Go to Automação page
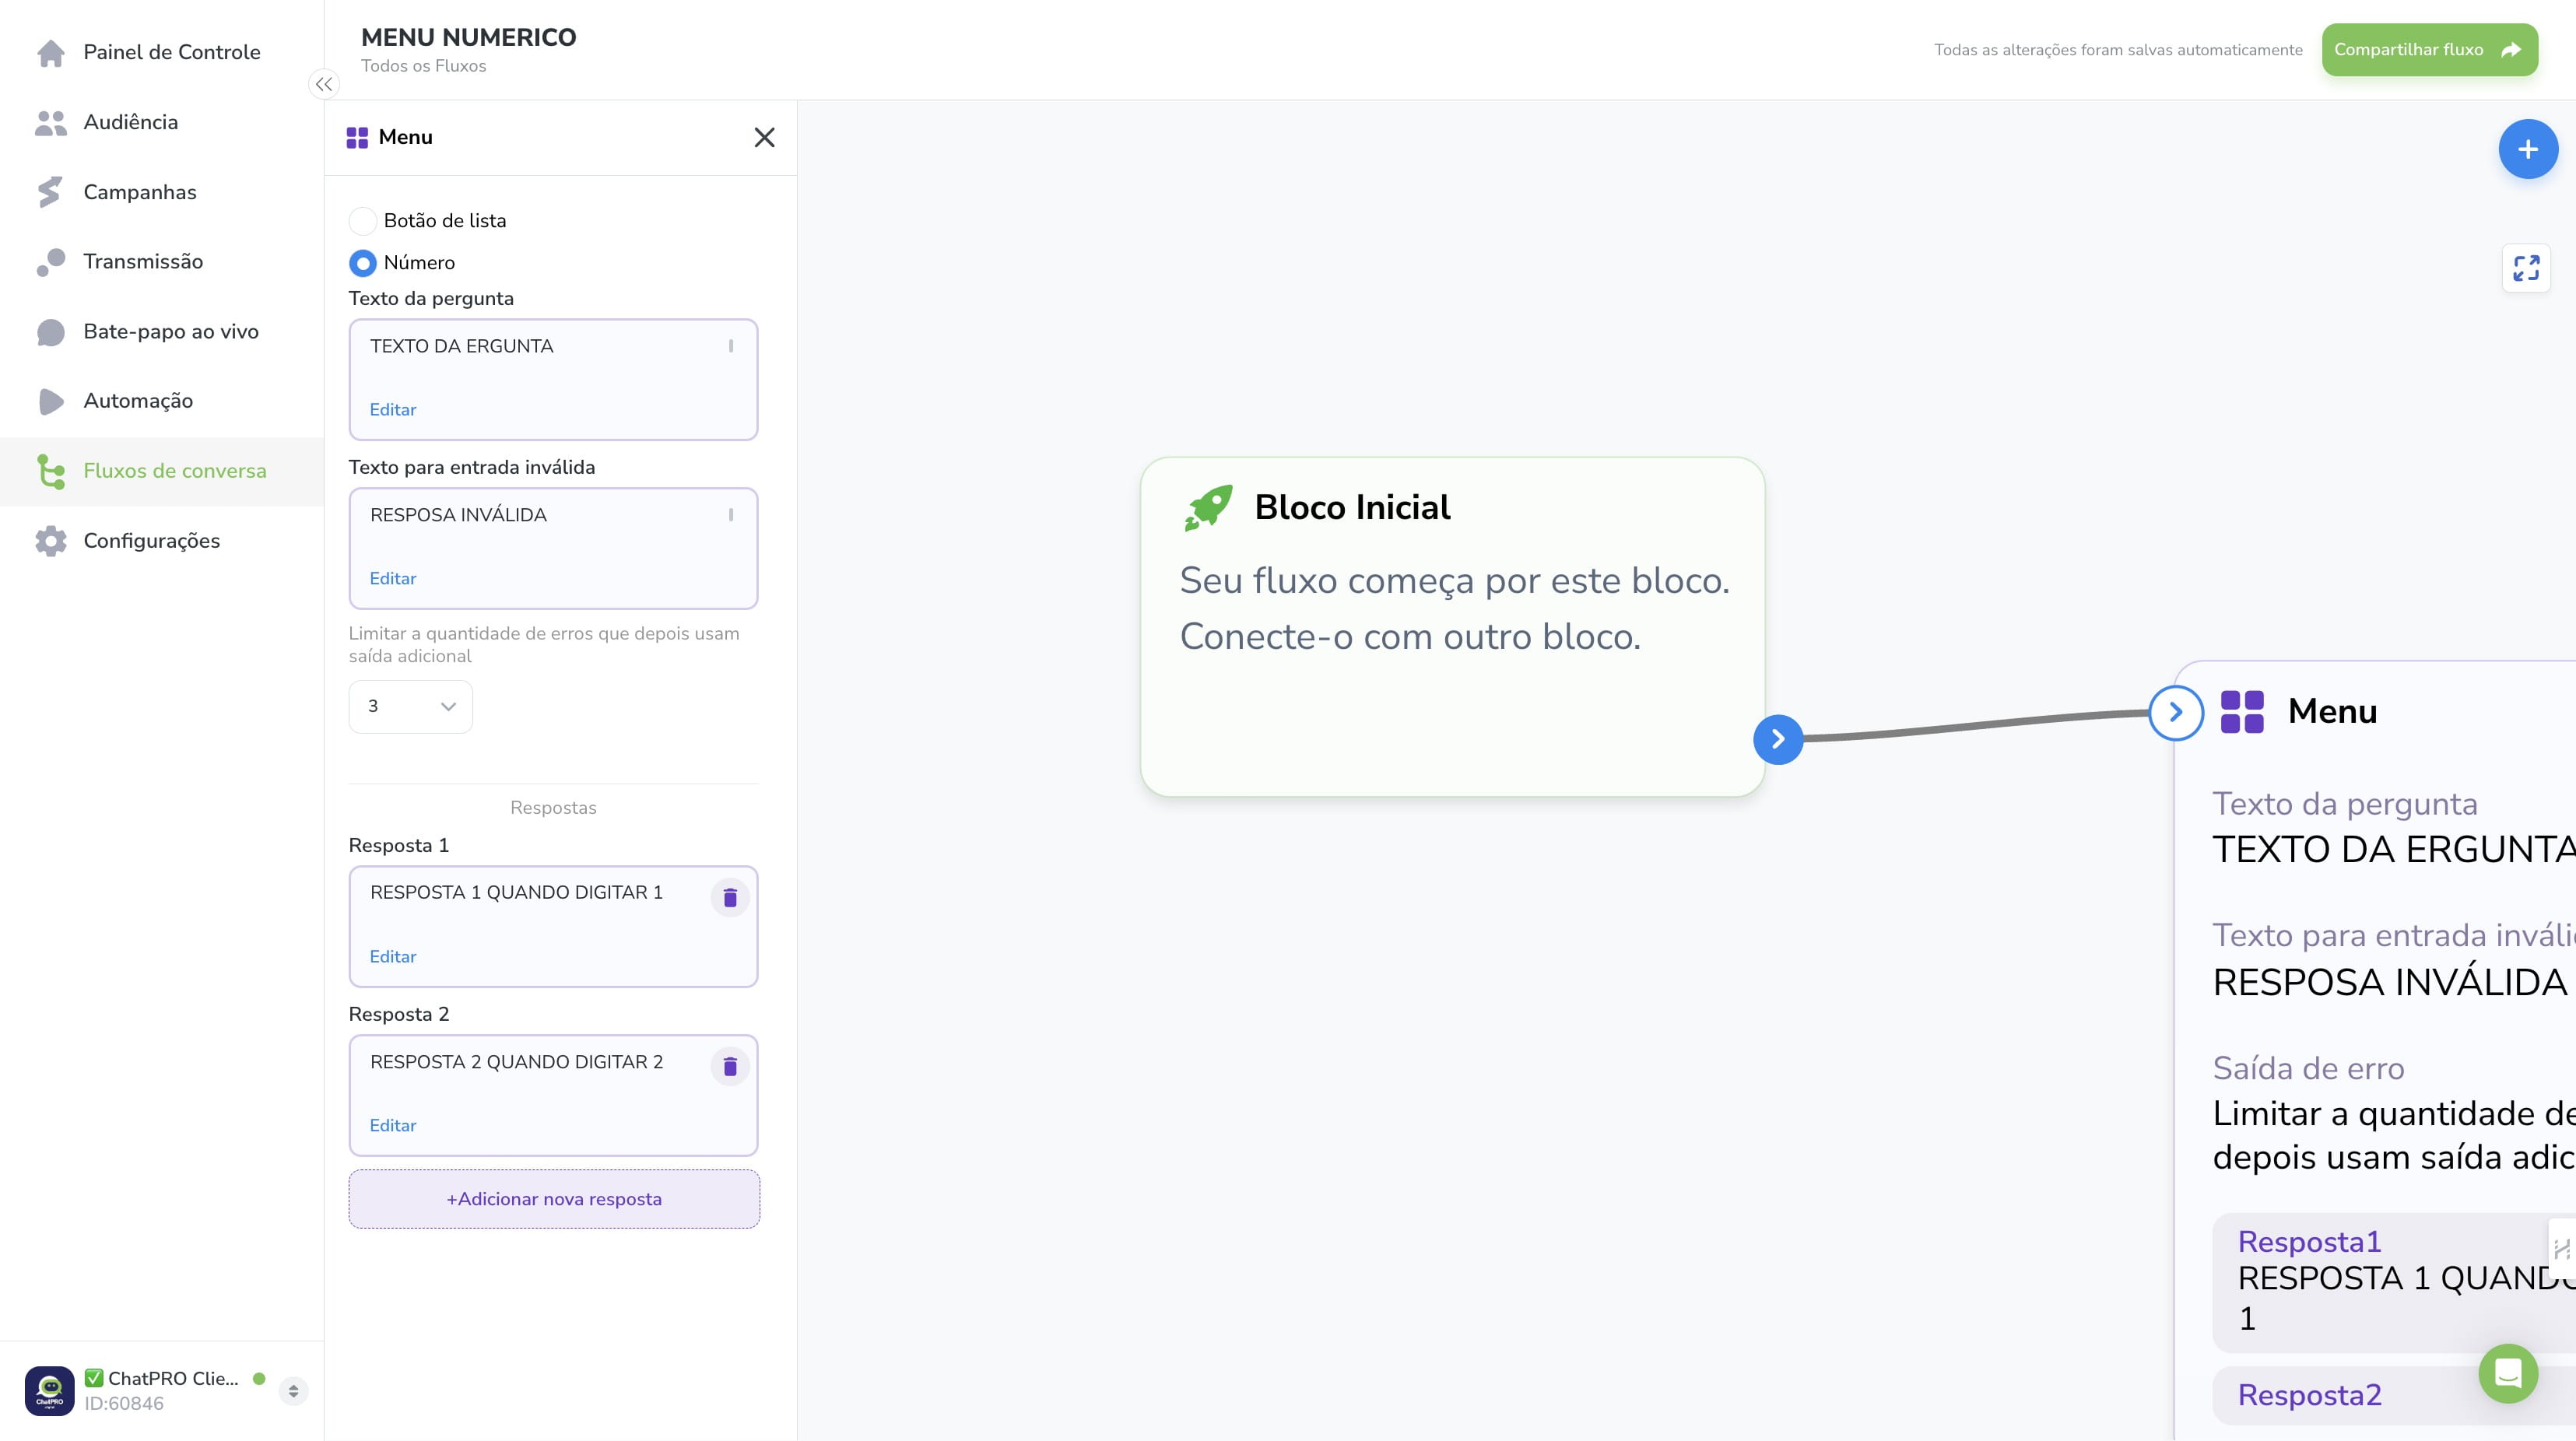Screen dimensions: 2576x1441 (138, 401)
